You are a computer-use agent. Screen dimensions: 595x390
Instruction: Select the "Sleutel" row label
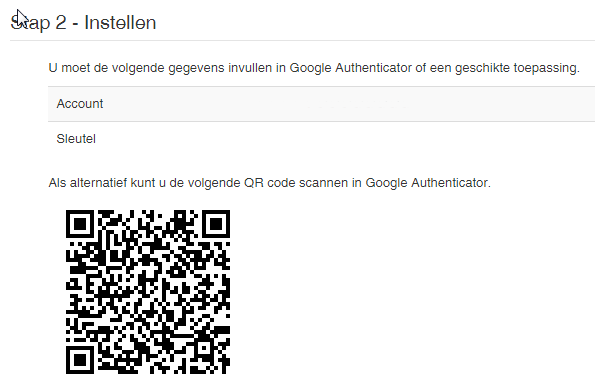point(76,139)
